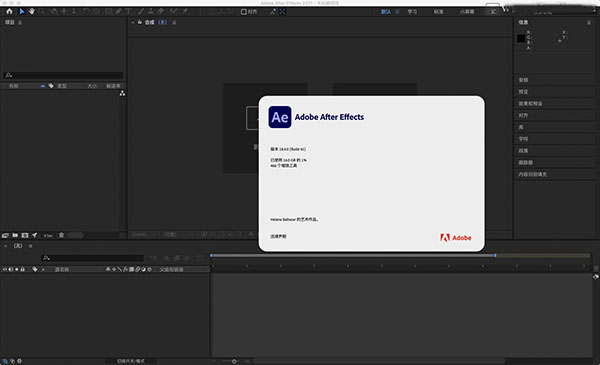Create a new composition from the Project panel

(x=25, y=235)
